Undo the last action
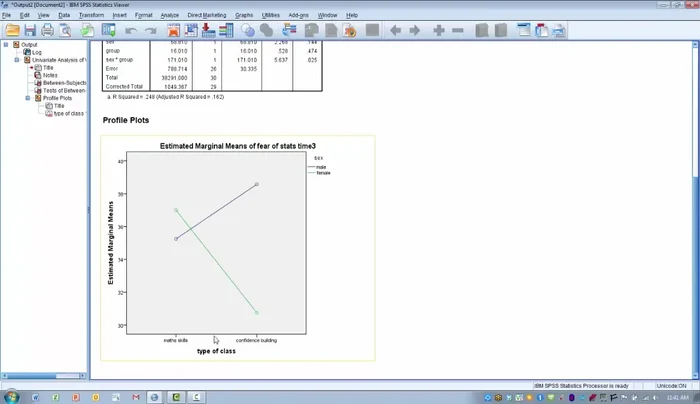The image size is (700, 404). tap(131, 30)
